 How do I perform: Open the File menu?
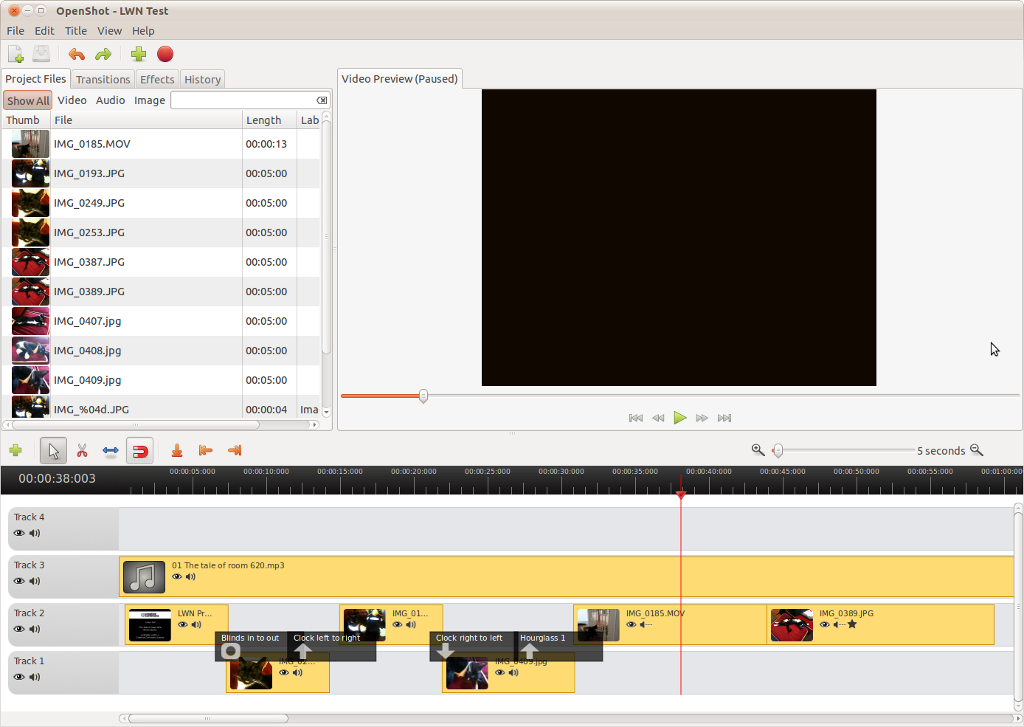click(x=15, y=31)
